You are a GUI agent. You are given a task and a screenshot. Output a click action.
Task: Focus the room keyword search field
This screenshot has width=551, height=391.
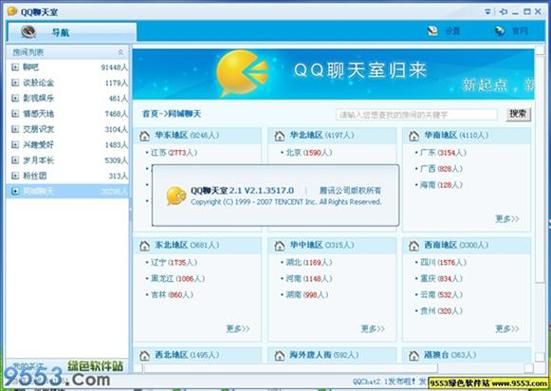point(417,115)
